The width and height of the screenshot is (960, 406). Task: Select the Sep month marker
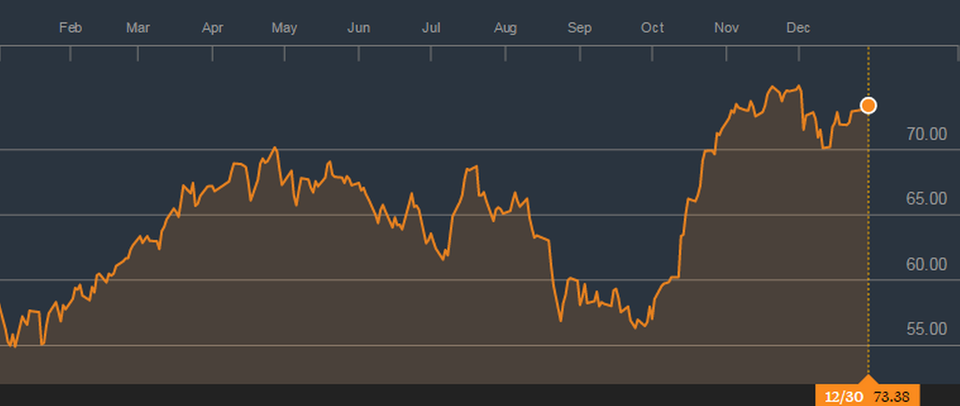tap(579, 28)
